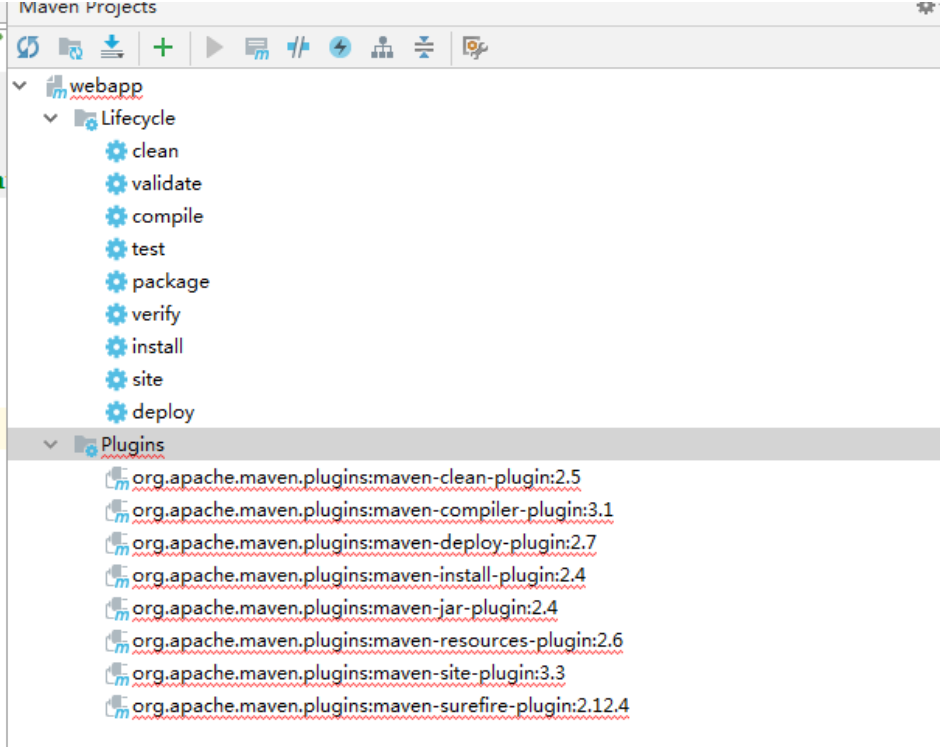Viewport: 949px width, 747px height.
Task: Click Collapse All icon in toolbar
Action: coord(424,47)
